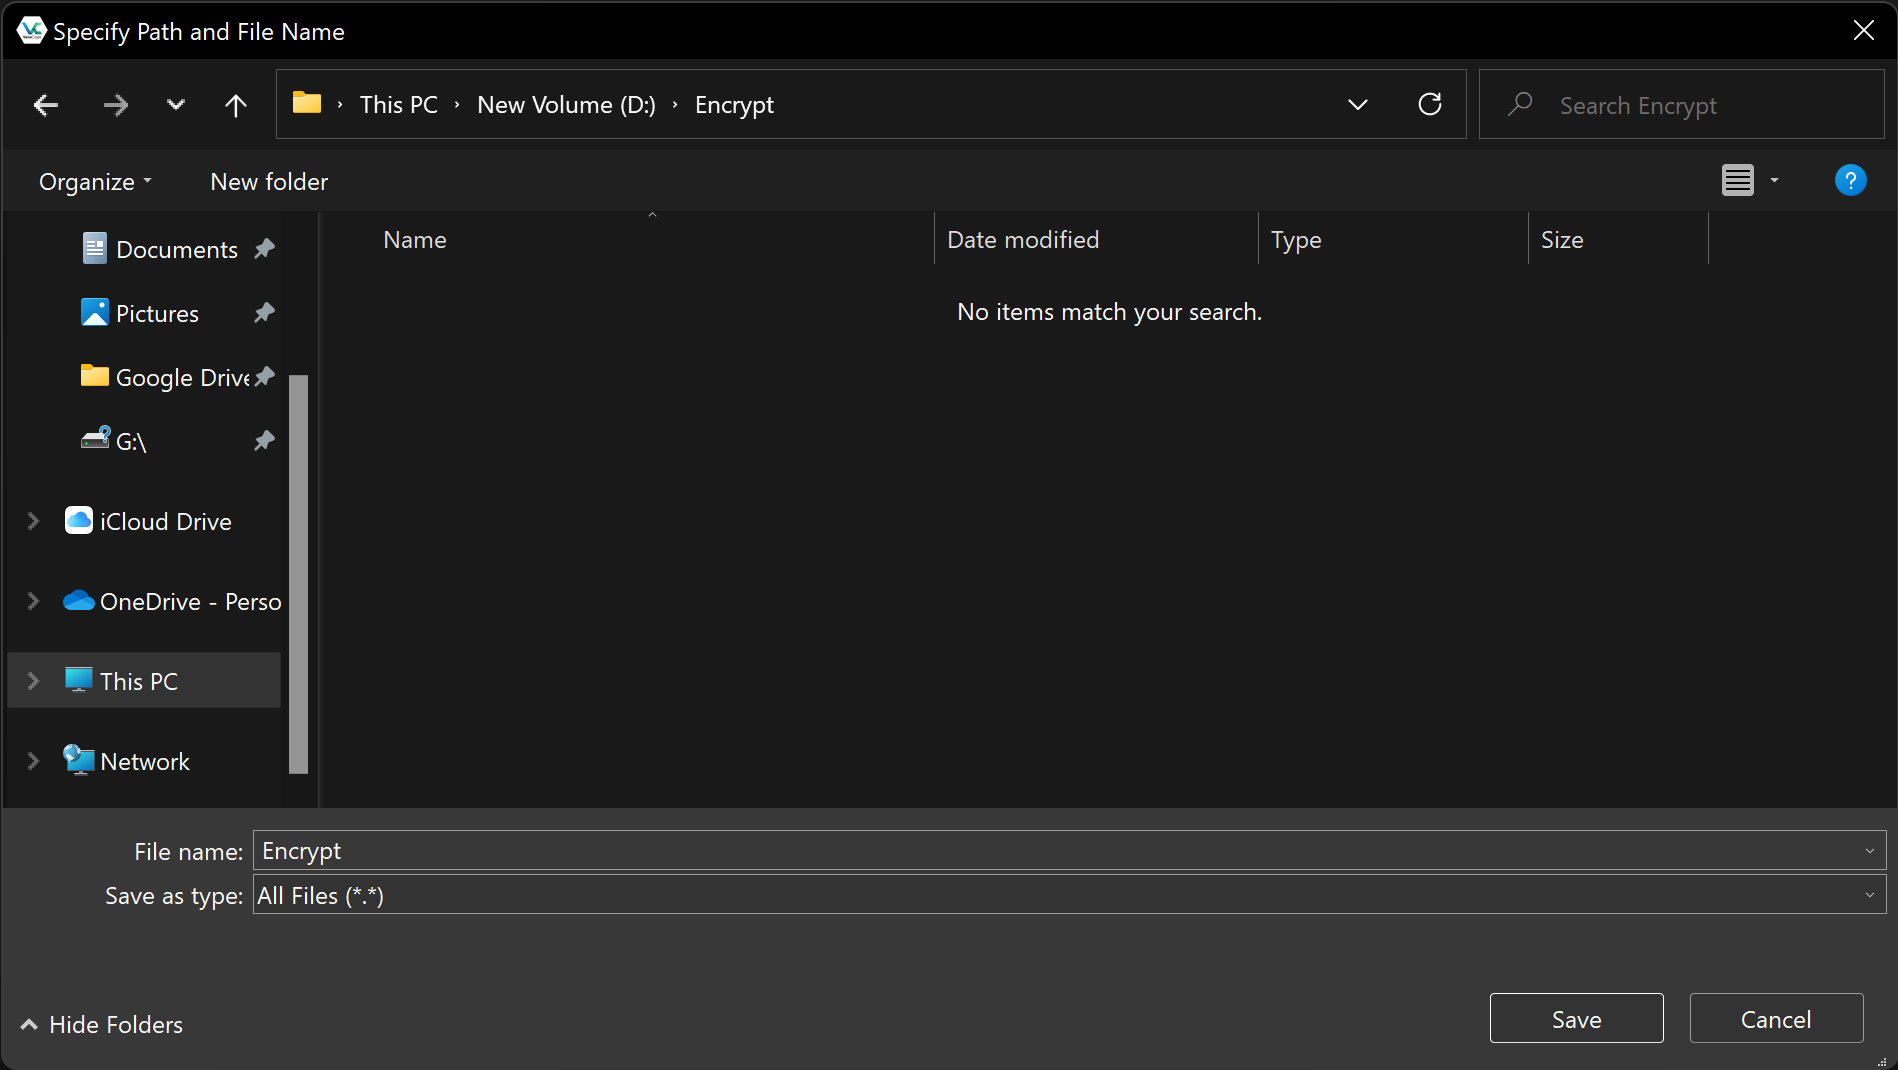Image resolution: width=1898 pixels, height=1070 pixels.
Task: Open the Organize menu
Action: [95, 182]
